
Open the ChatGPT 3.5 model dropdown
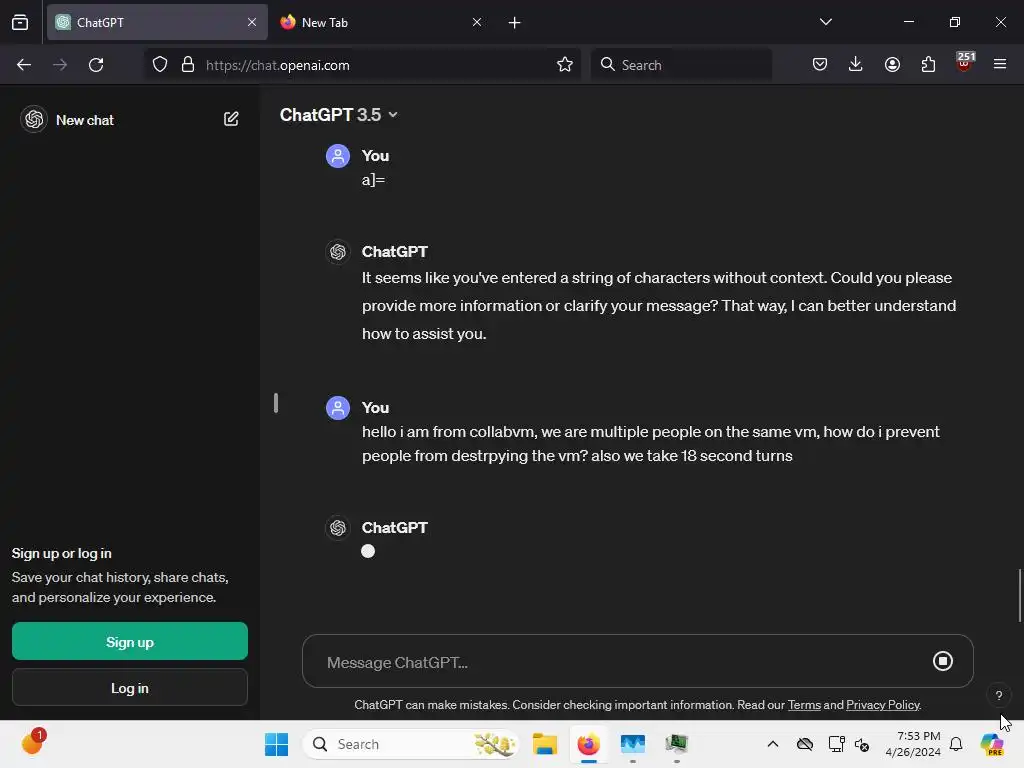(338, 115)
